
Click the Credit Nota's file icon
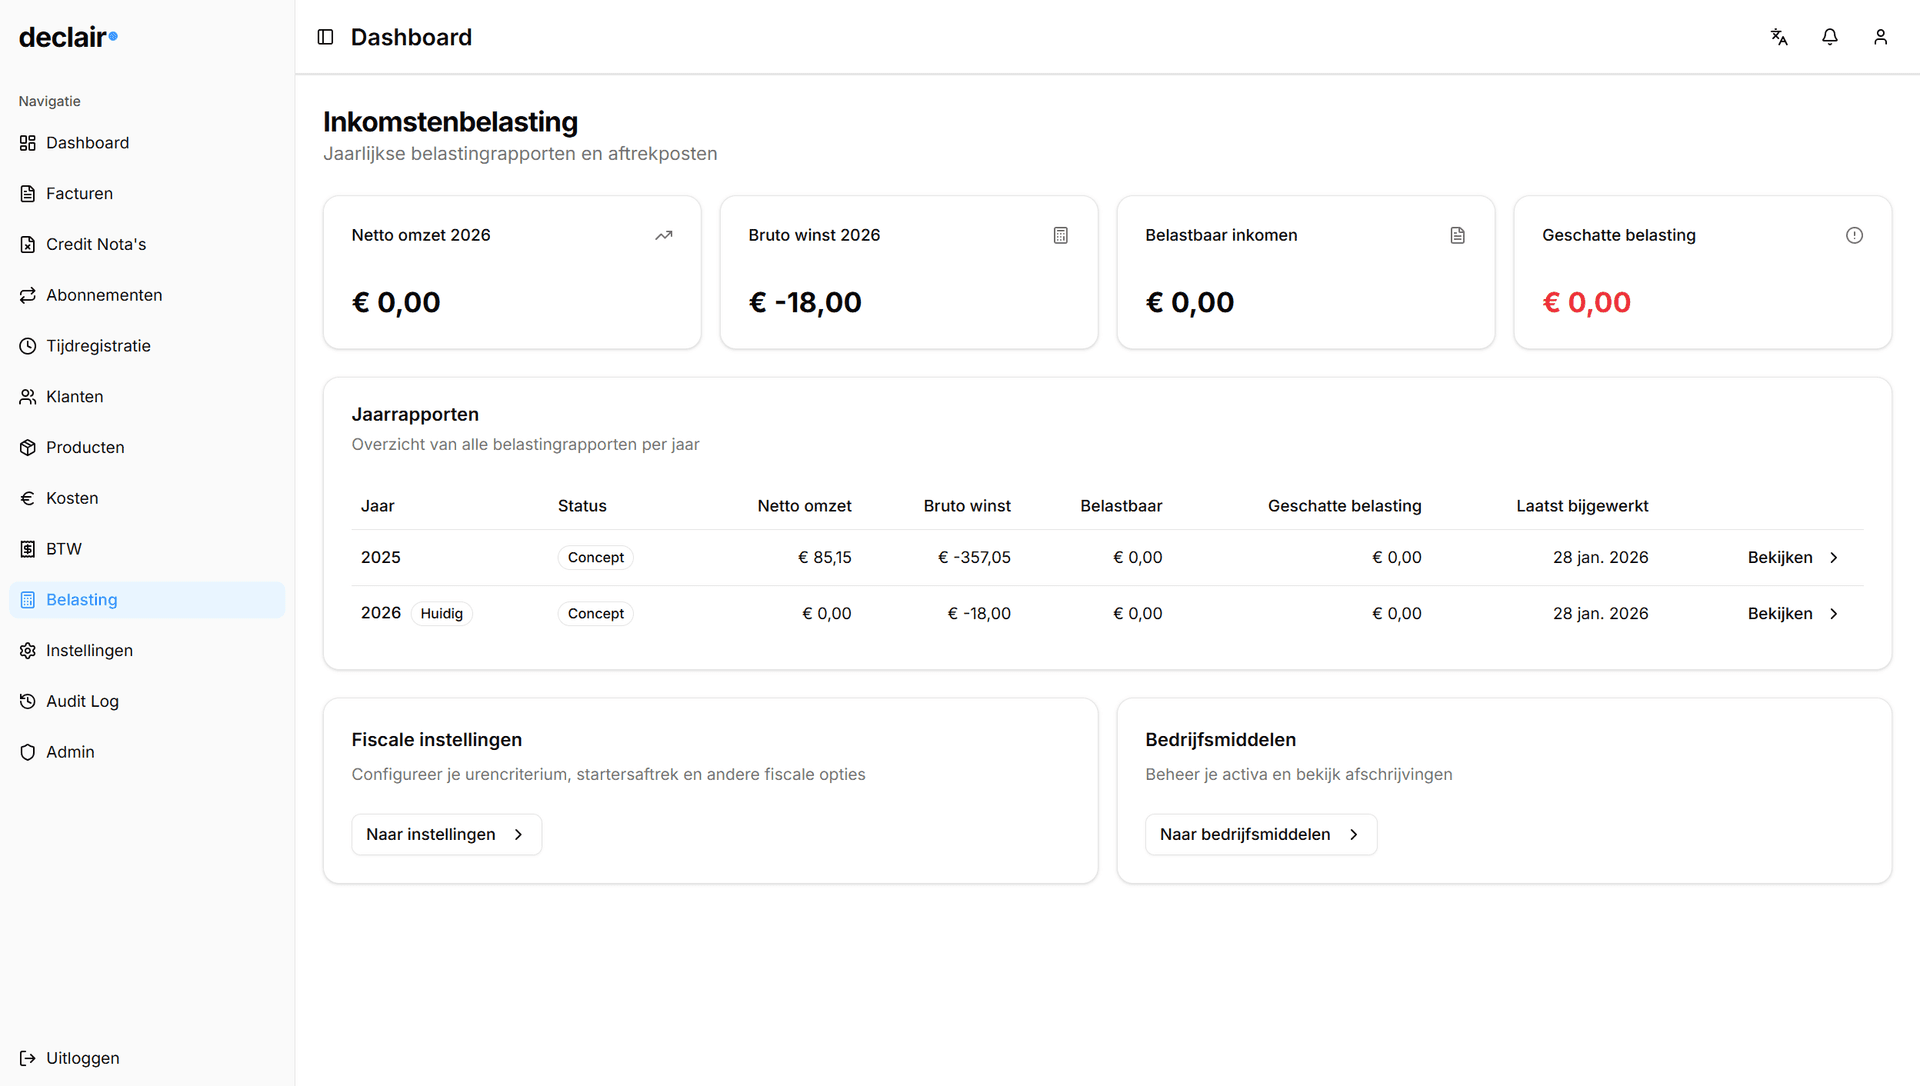[28, 245]
